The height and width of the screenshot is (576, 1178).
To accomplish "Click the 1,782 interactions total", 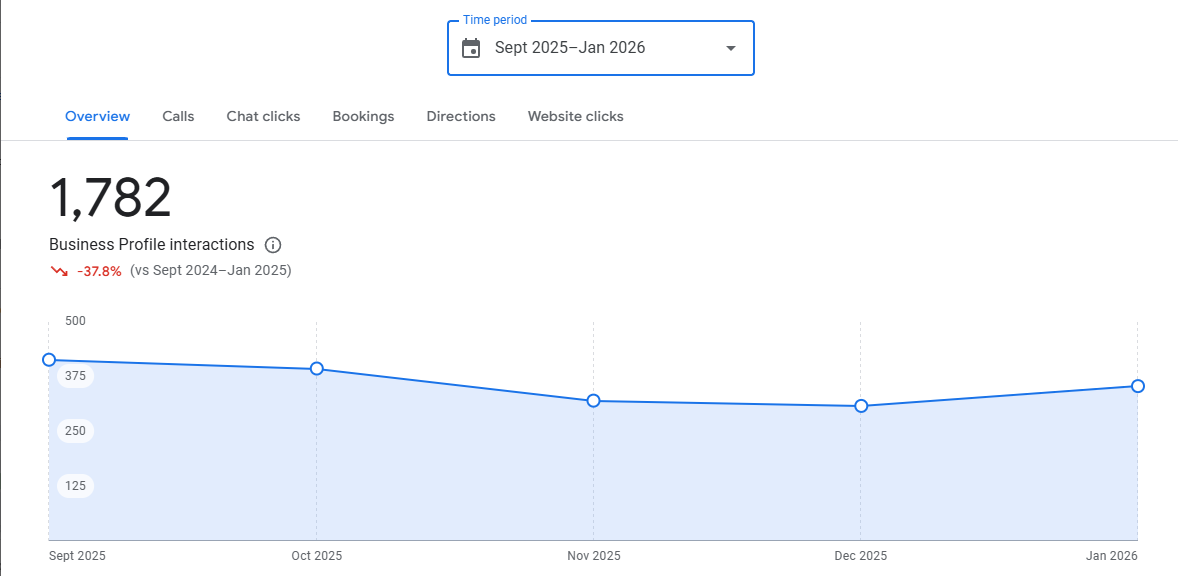I will coord(111,197).
